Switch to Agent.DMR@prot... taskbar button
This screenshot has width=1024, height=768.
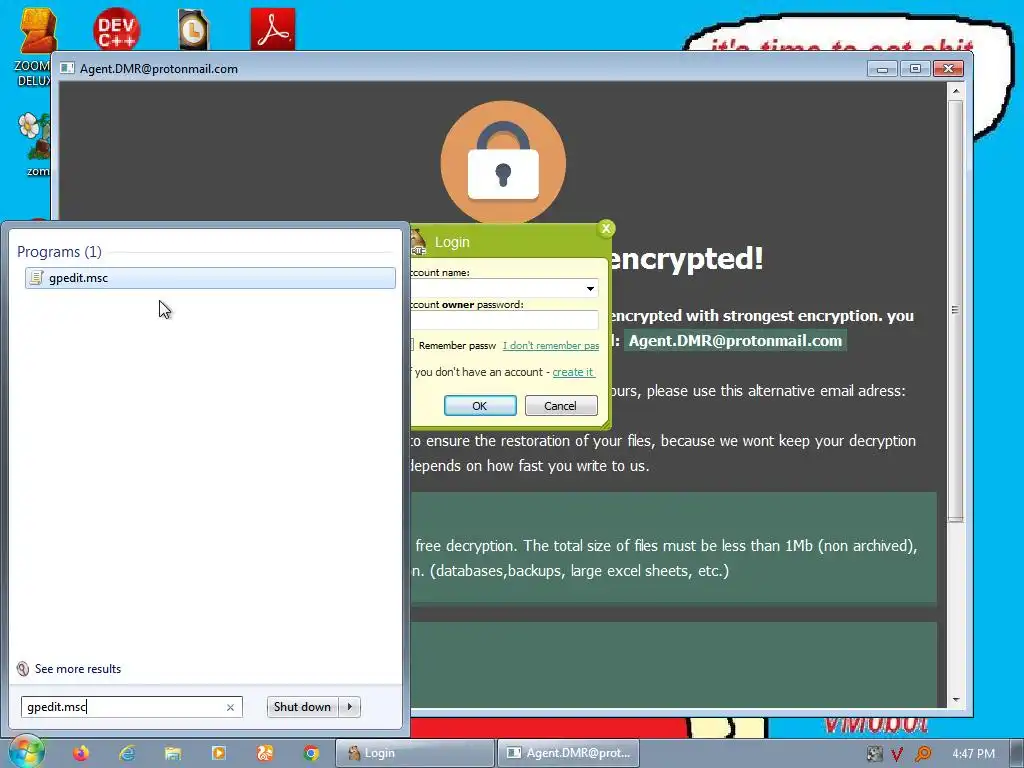point(568,753)
